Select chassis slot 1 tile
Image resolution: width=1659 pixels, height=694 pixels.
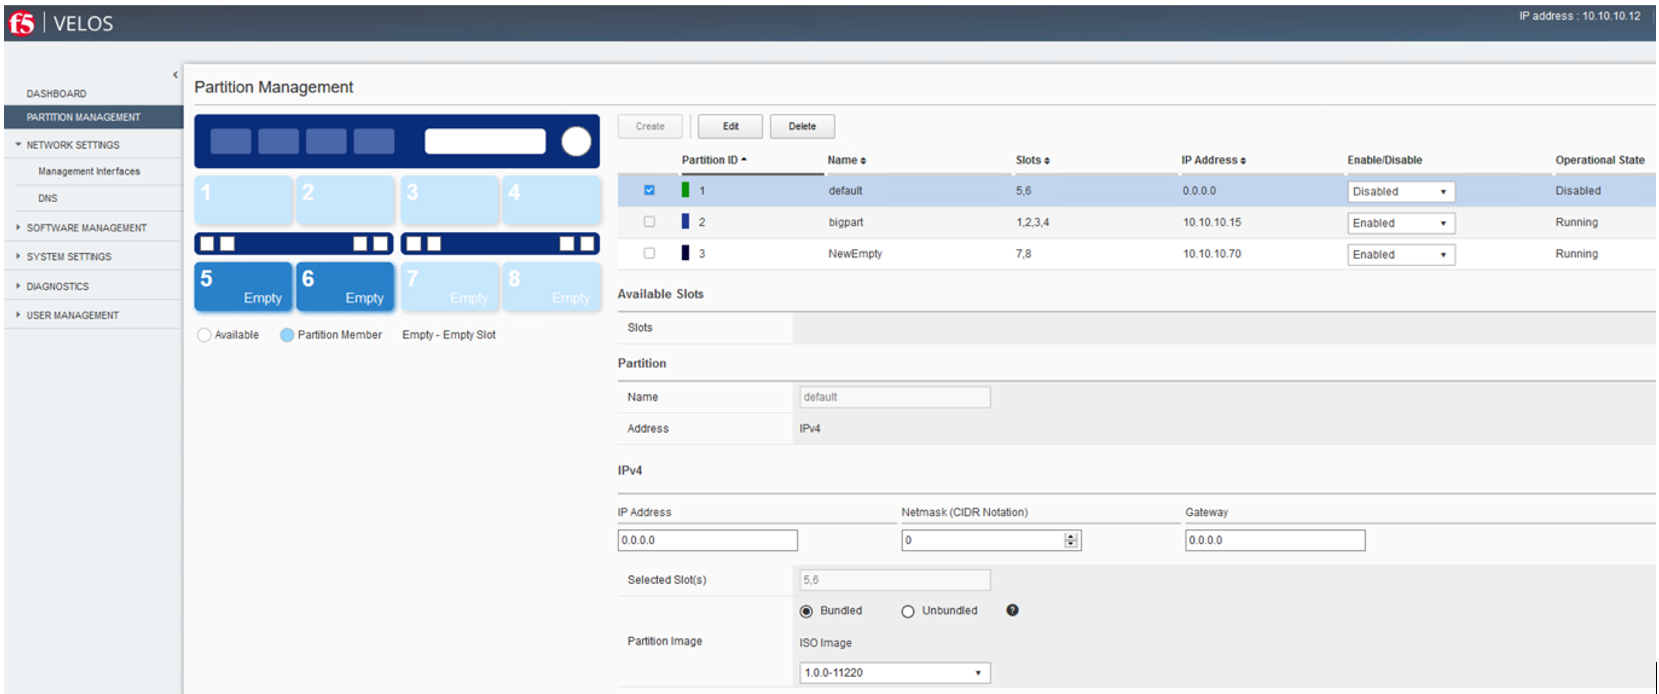[243, 200]
